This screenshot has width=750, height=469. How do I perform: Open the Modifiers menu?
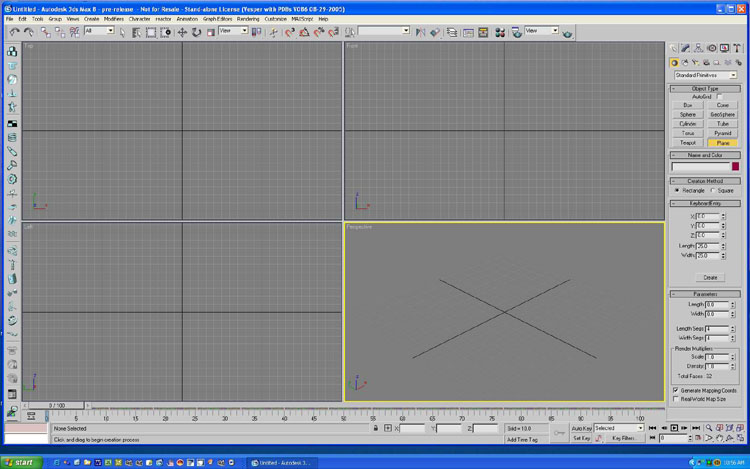point(114,19)
